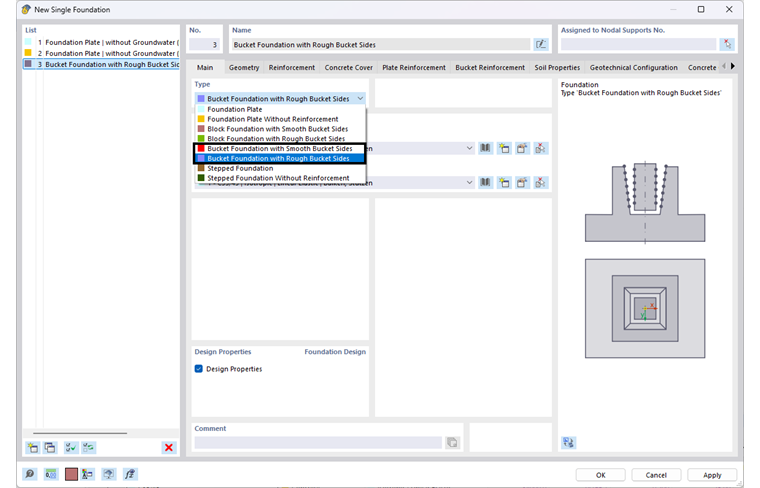Click the red X delete icon under the list

point(169,447)
